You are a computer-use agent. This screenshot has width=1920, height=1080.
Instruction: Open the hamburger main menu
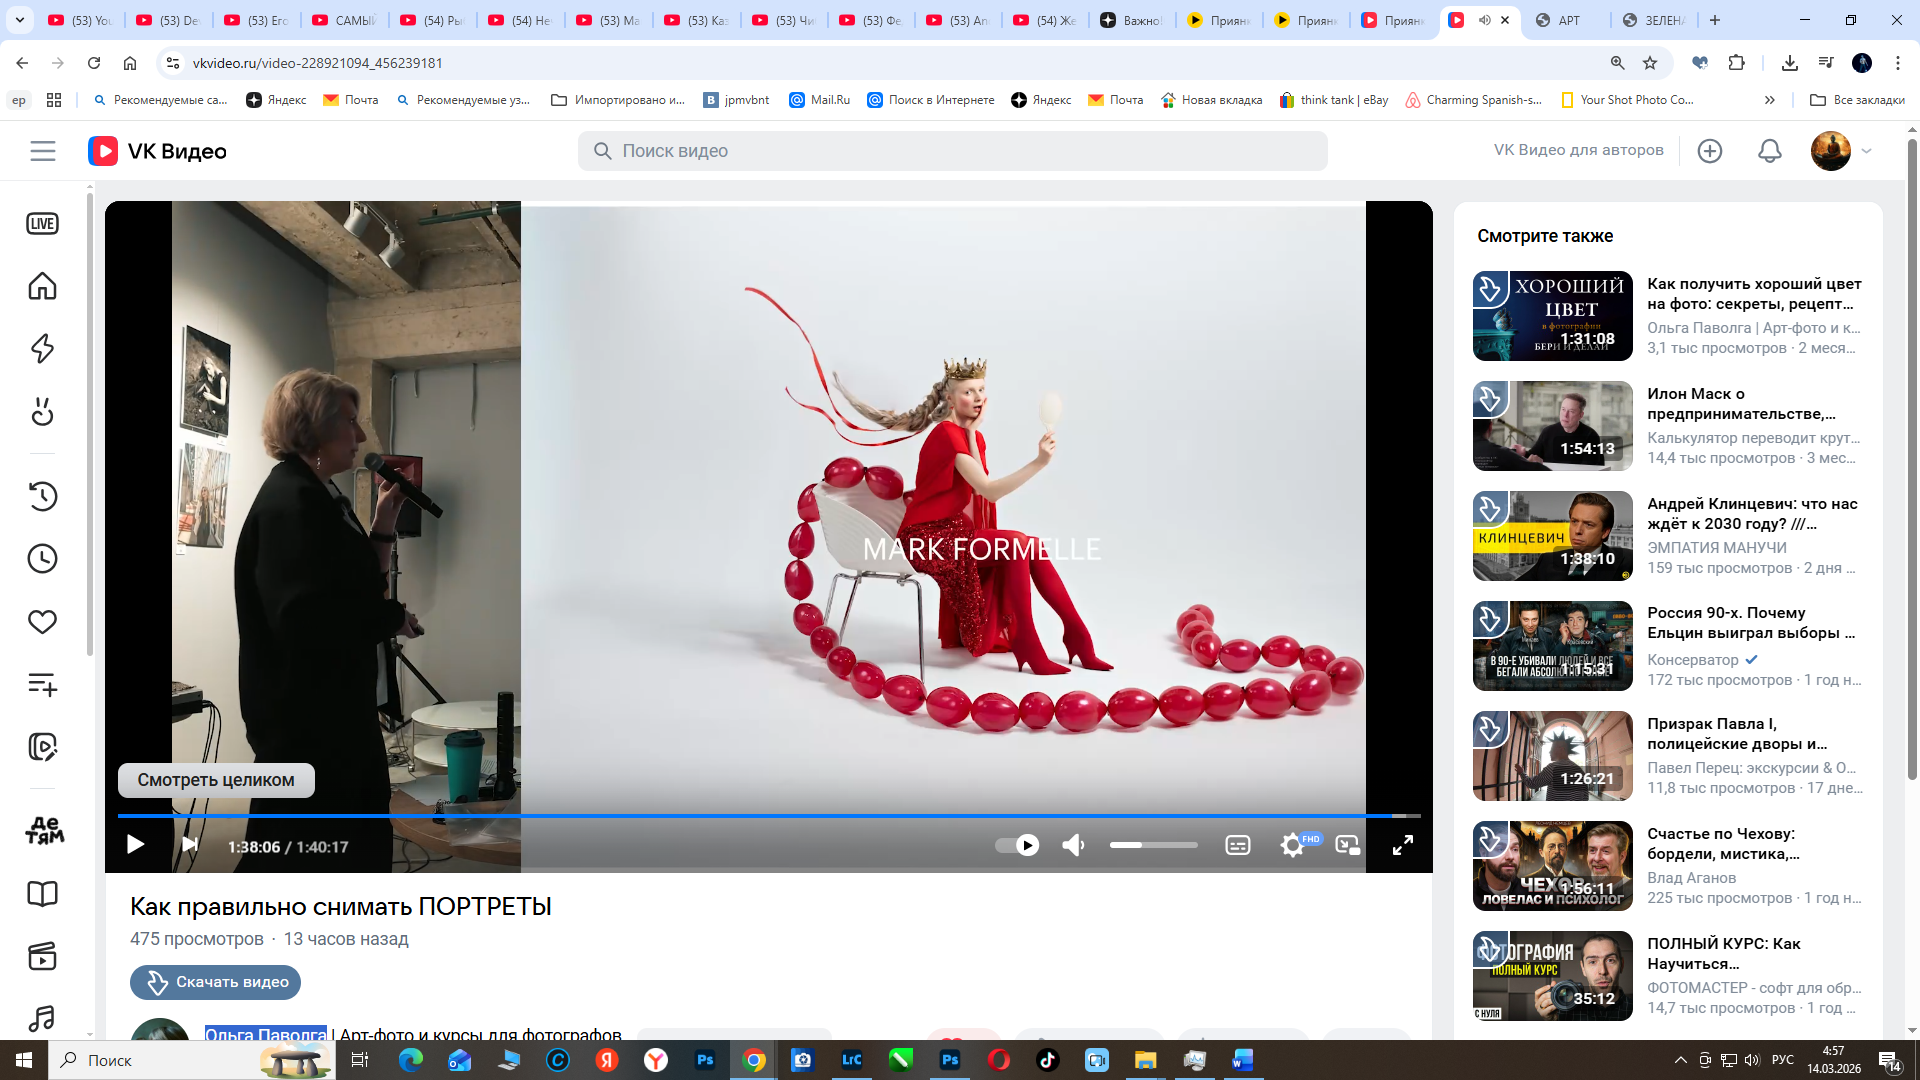click(42, 151)
